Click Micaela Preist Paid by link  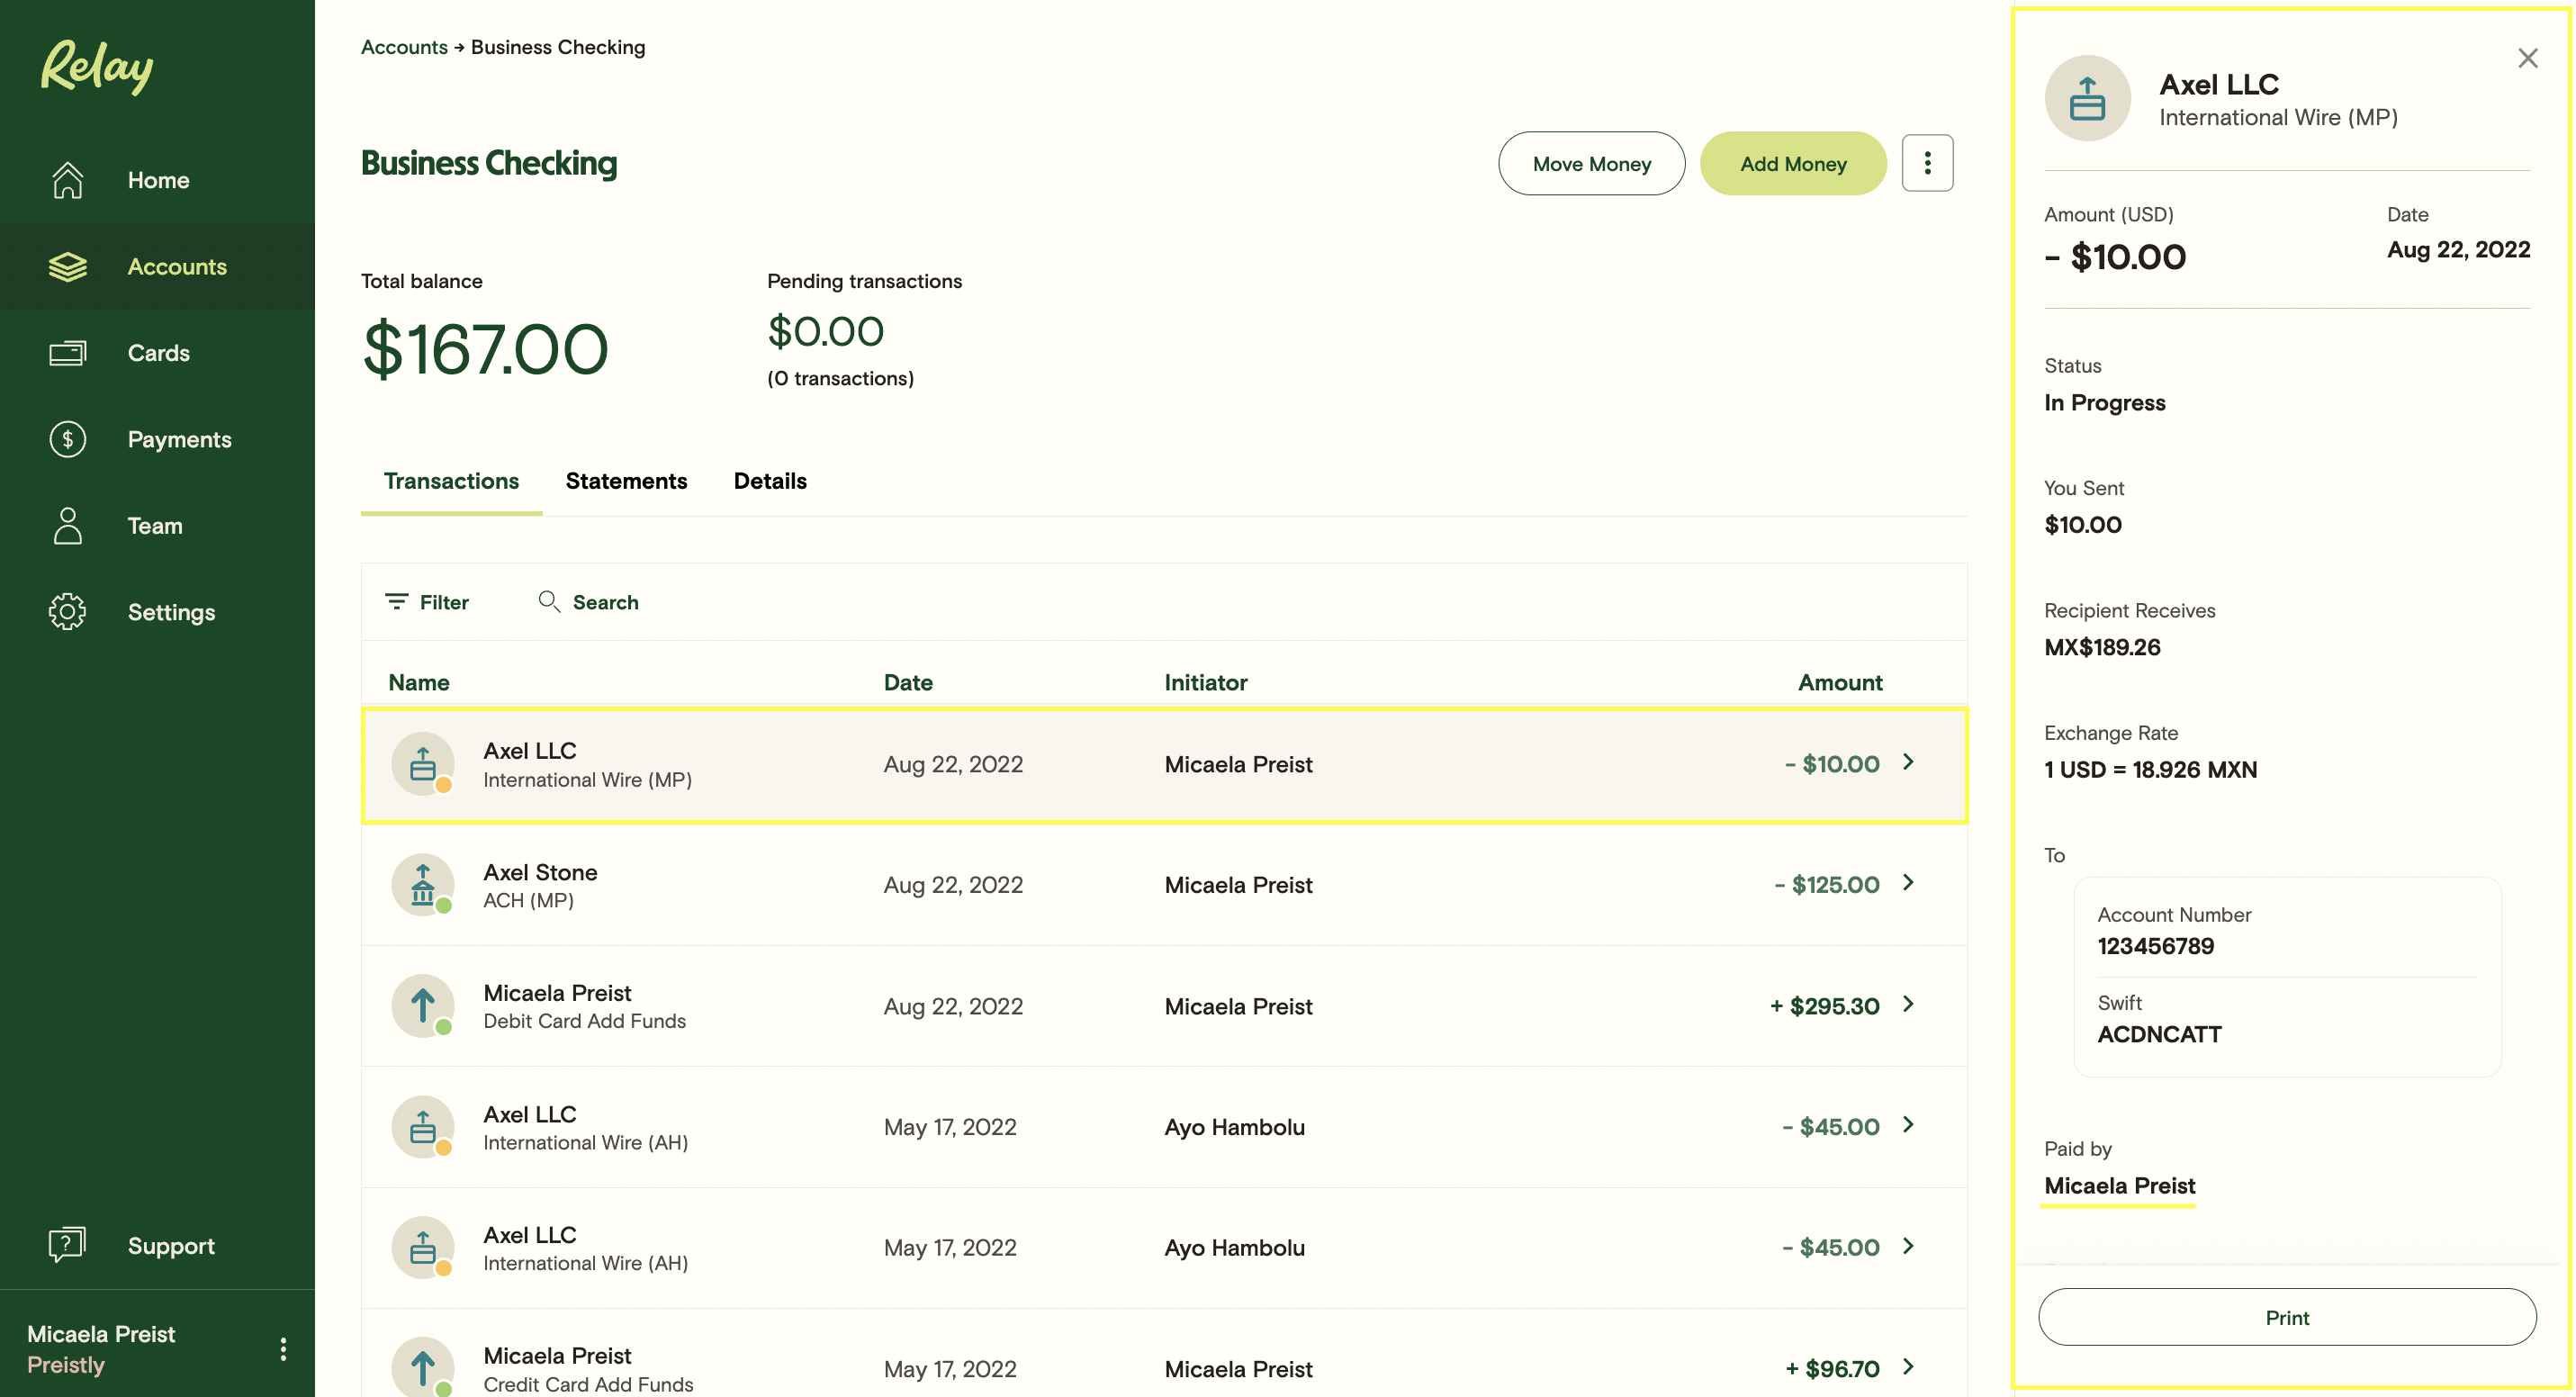[x=2119, y=1186]
